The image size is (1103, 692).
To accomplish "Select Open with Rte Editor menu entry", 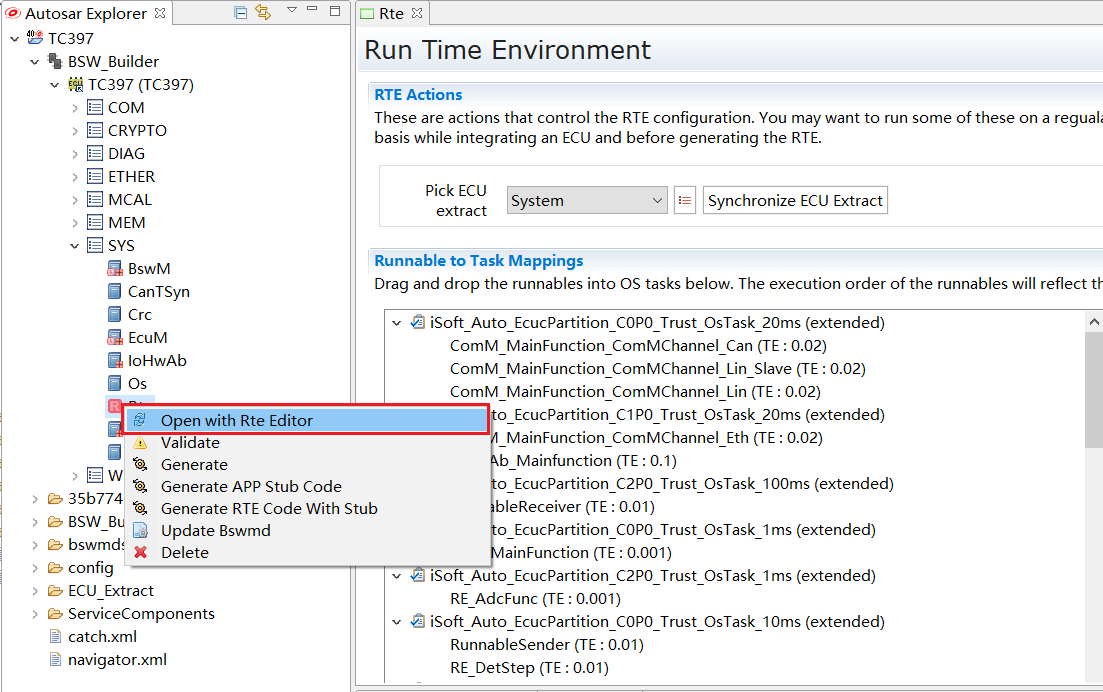I will [x=236, y=421].
